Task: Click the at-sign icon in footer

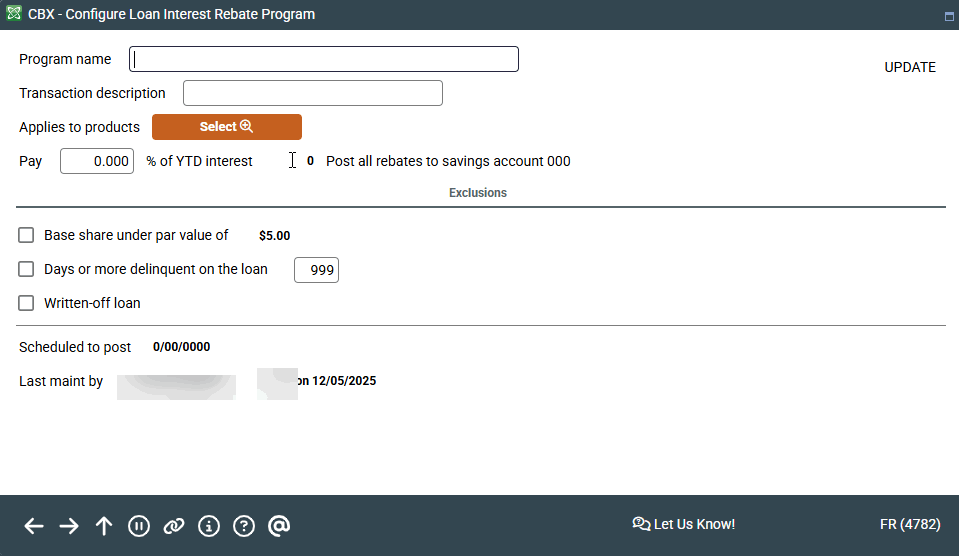Action: (x=279, y=526)
